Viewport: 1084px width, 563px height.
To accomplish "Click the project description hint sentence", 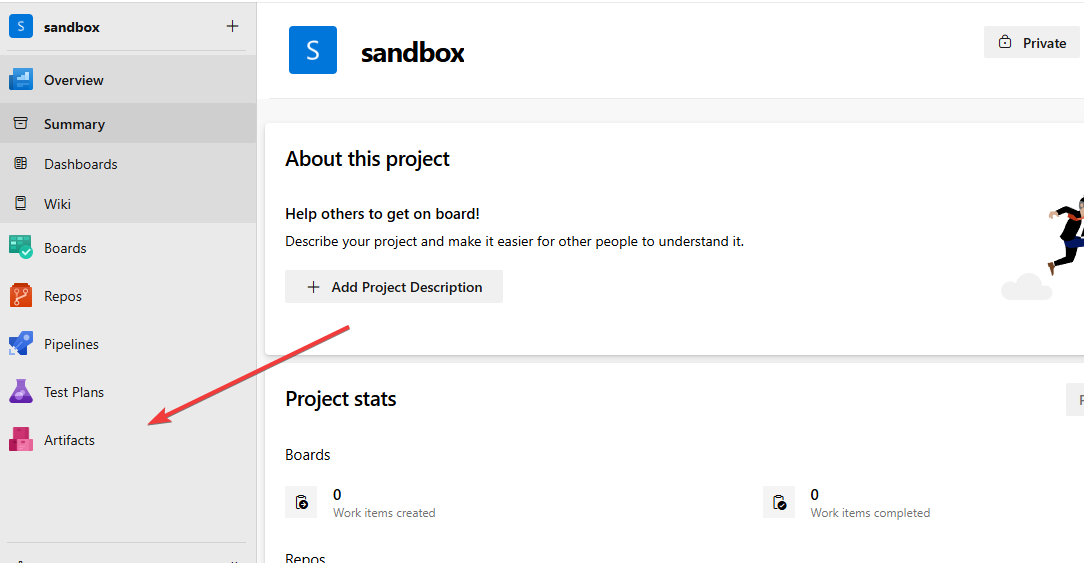I will [x=514, y=241].
